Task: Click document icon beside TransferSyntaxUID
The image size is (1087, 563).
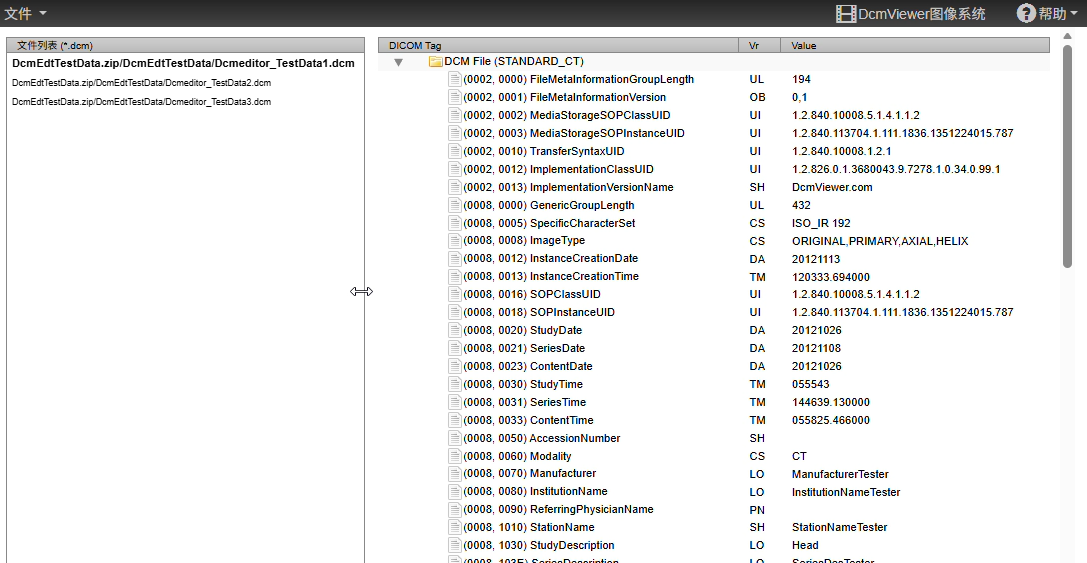Action: point(455,152)
